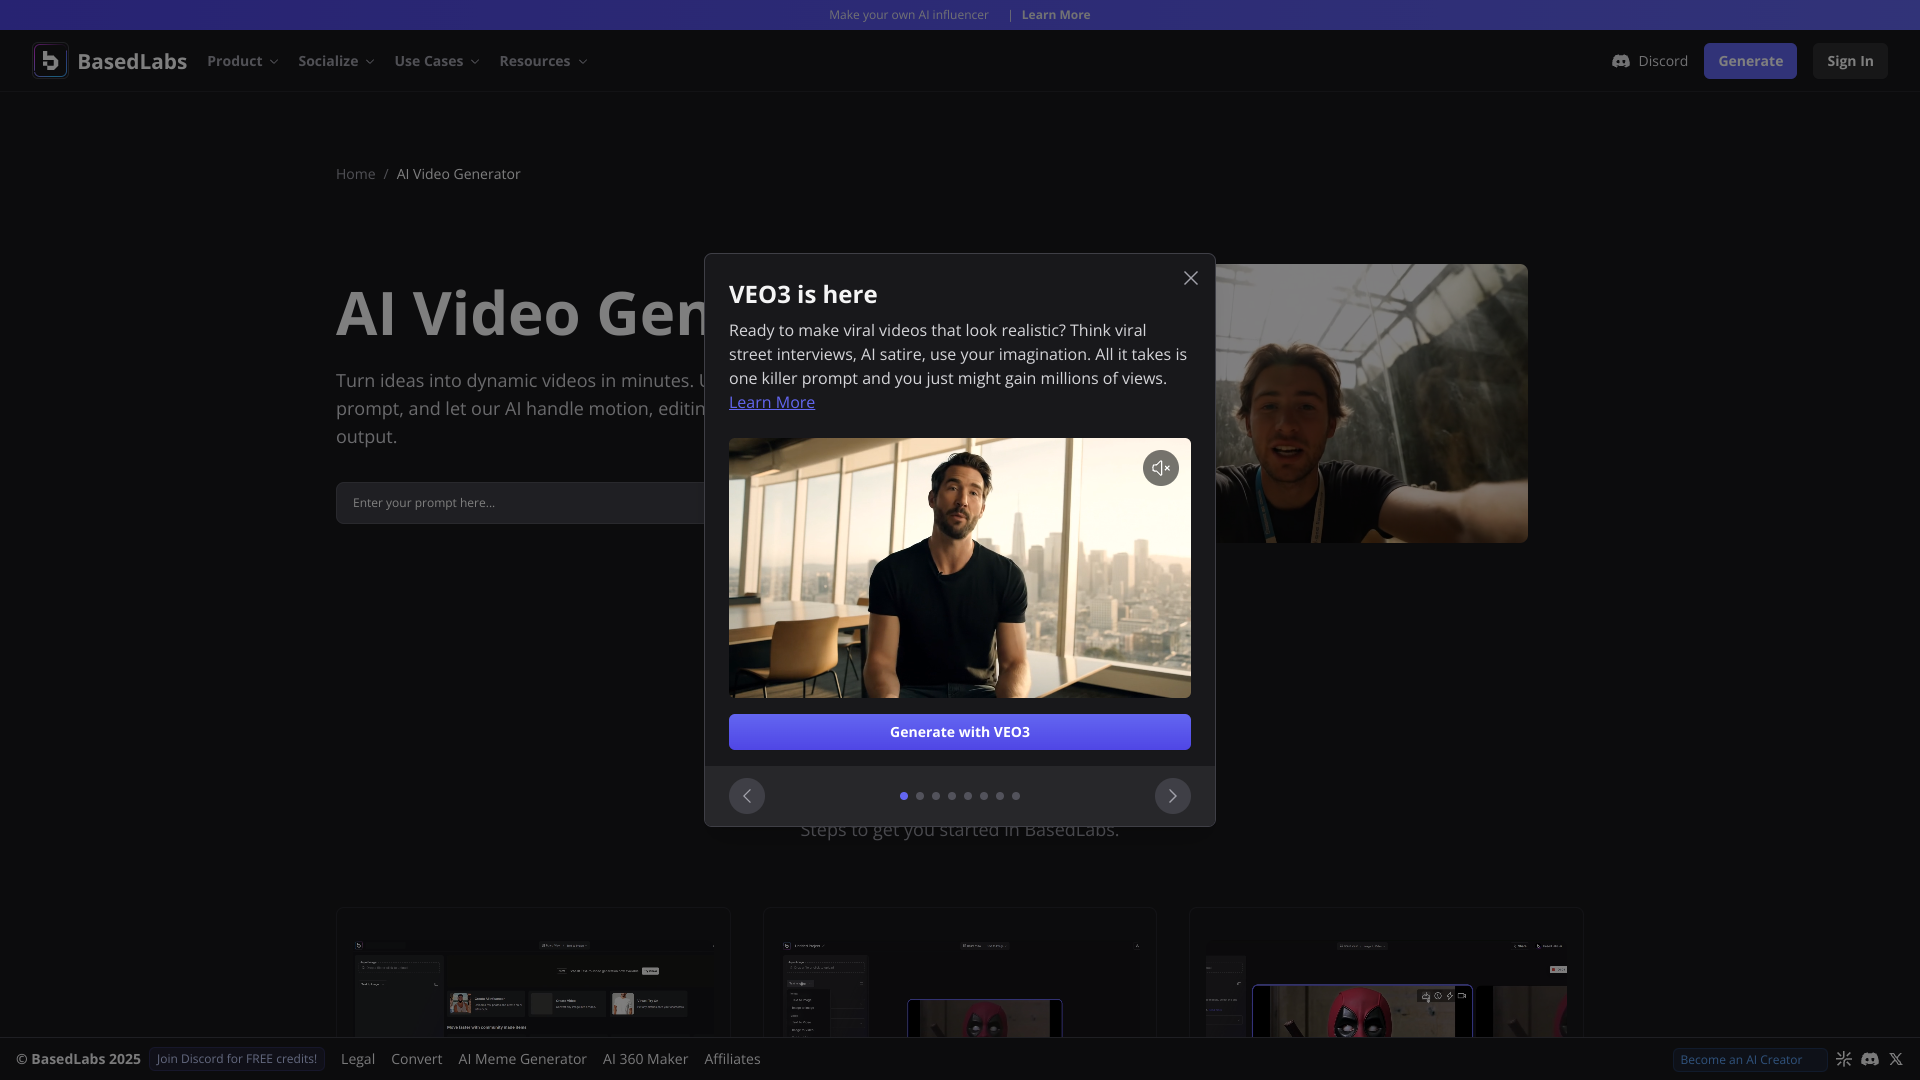The image size is (1920, 1080).
Task: Click the © BasedLabs 2025 footer text
Action: click(x=78, y=1059)
